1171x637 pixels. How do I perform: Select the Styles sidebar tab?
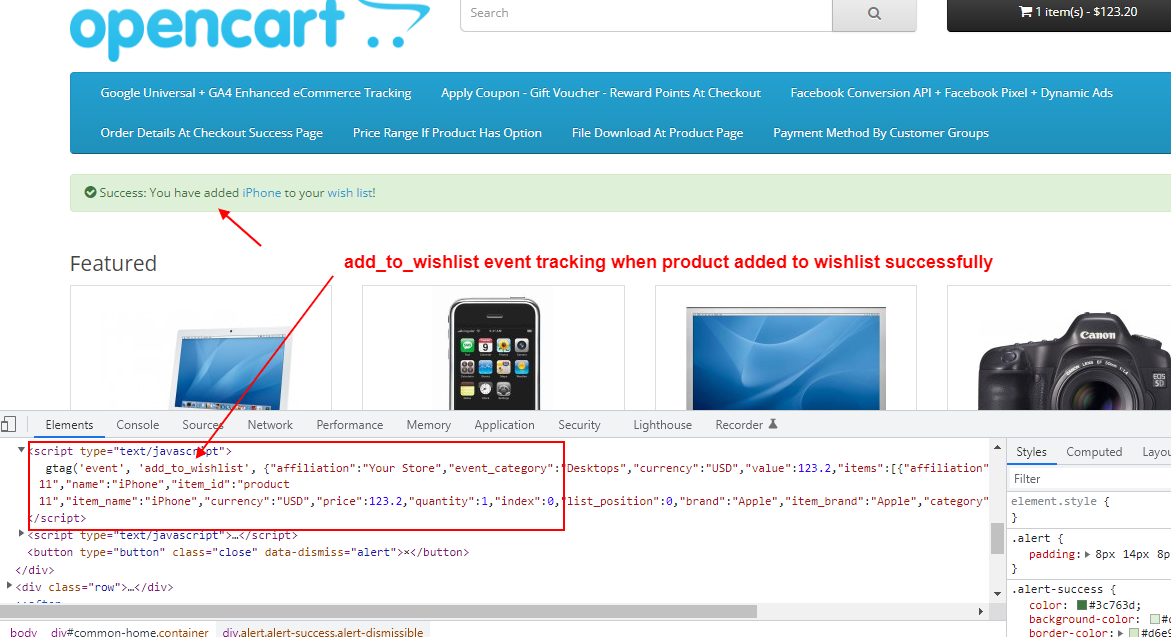1031,452
